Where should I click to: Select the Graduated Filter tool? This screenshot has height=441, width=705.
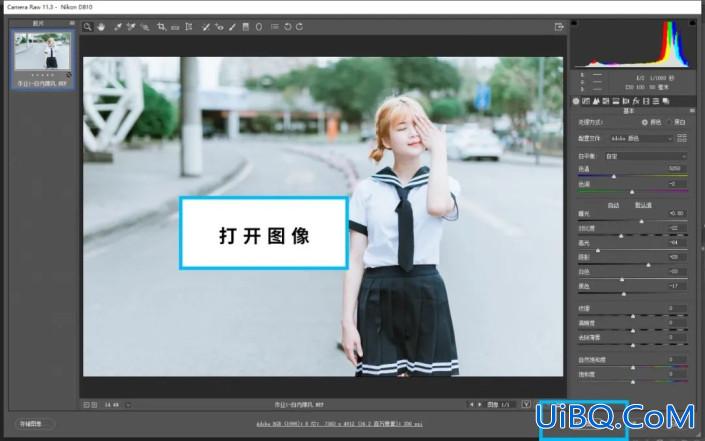(x=245, y=27)
